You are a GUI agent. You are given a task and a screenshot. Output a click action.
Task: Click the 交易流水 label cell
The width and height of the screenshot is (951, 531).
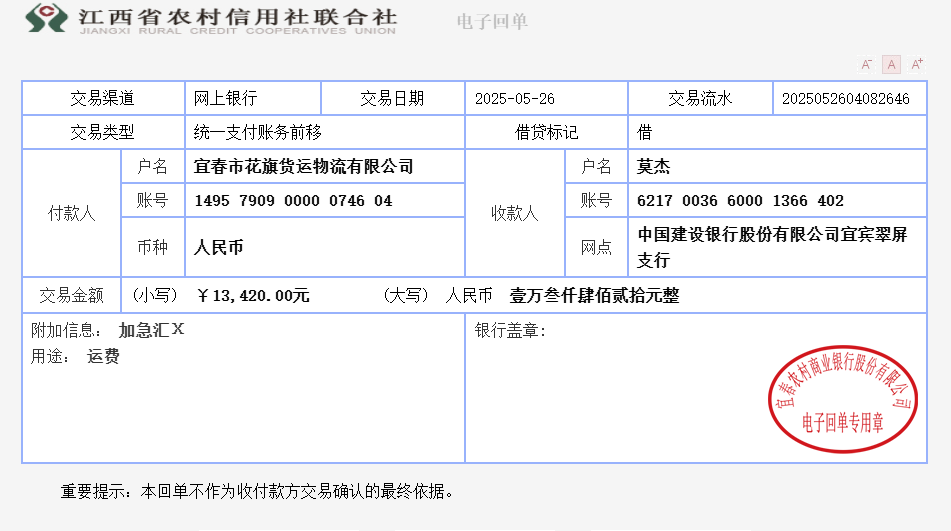tap(701, 98)
